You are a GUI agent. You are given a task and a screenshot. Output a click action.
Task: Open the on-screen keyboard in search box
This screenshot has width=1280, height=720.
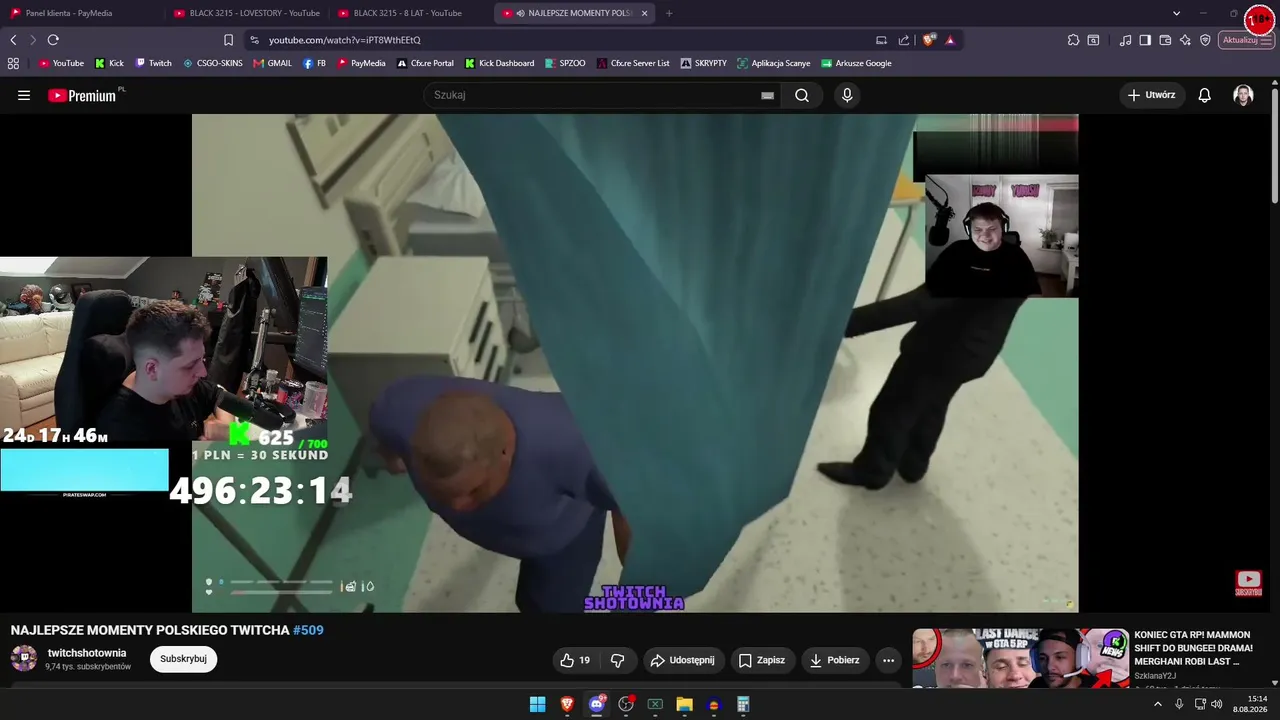(767, 95)
